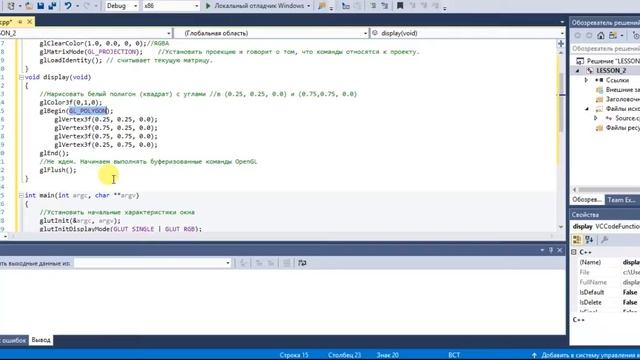
Task: Close the .cpp editor tab
Action: click(x=29, y=22)
